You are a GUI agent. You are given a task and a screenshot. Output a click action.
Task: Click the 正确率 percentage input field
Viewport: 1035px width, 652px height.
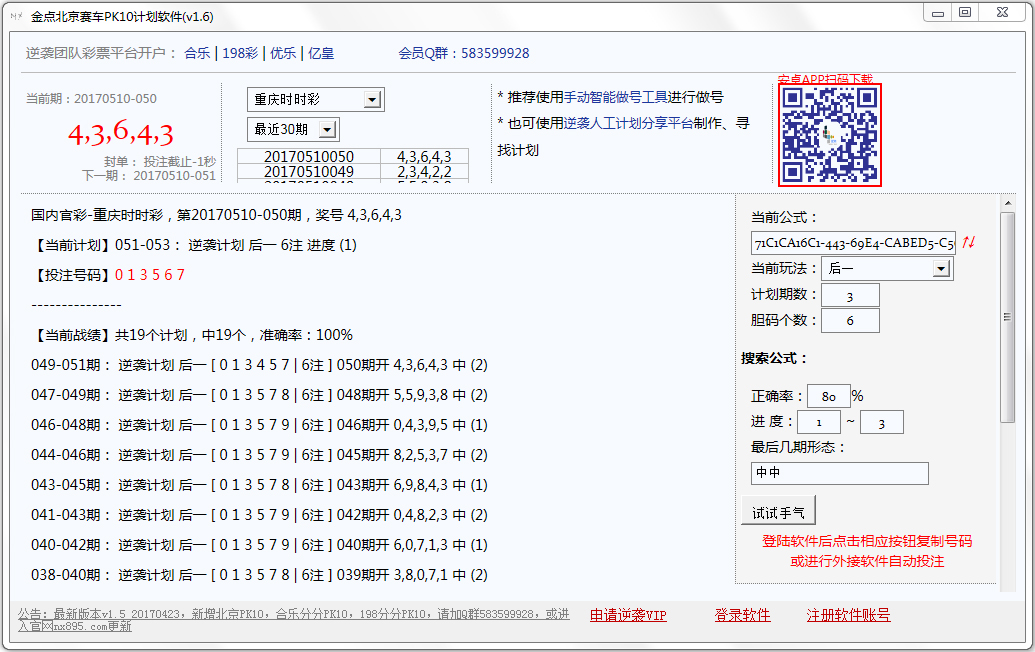(828, 396)
